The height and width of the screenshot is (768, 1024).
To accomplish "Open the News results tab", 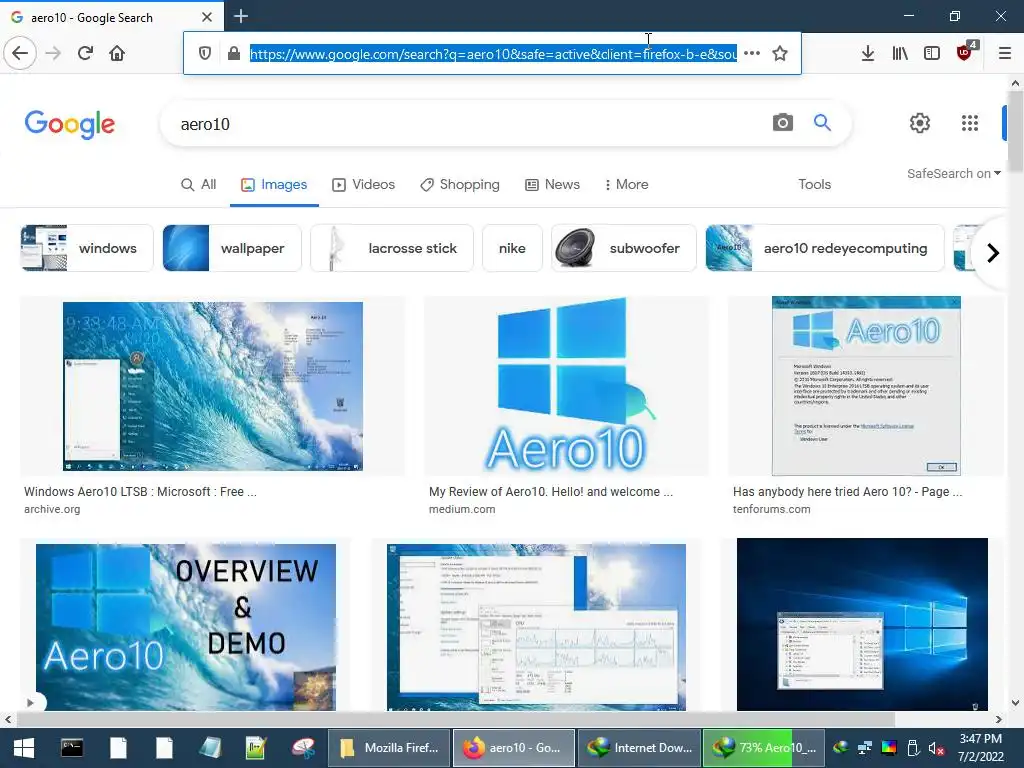I will point(552,185).
